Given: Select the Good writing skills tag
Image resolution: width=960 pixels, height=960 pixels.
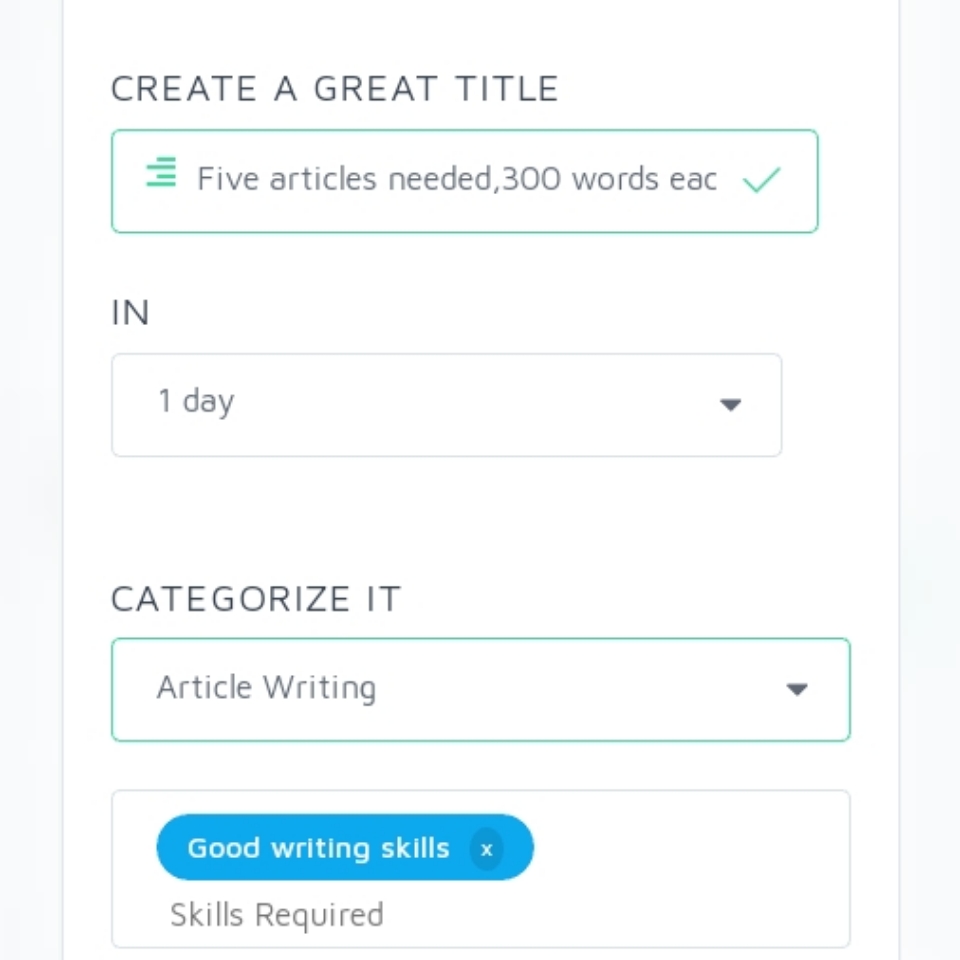Looking at the screenshot, I should 318,848.
